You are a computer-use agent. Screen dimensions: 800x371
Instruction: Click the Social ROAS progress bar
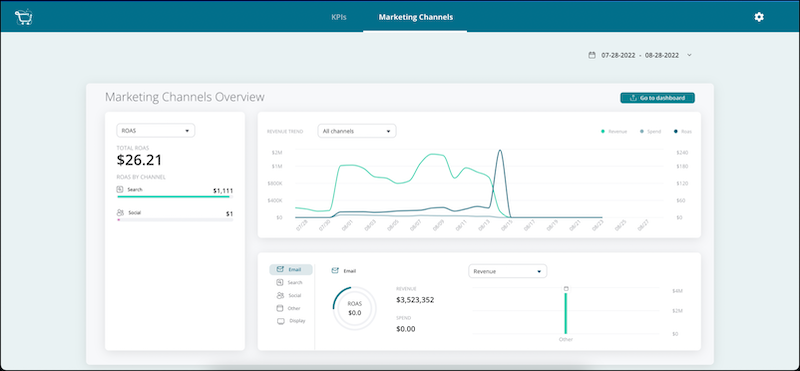pos(175,220)
